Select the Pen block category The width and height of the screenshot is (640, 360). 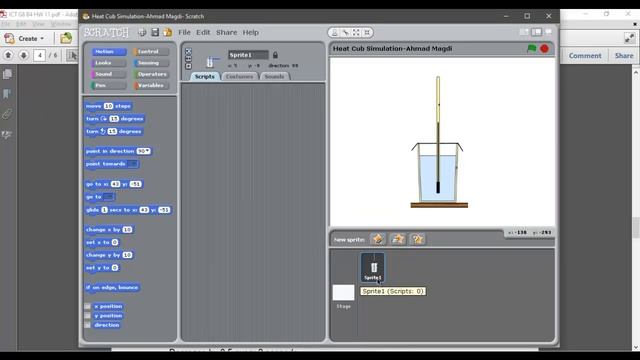coord(109,85)
